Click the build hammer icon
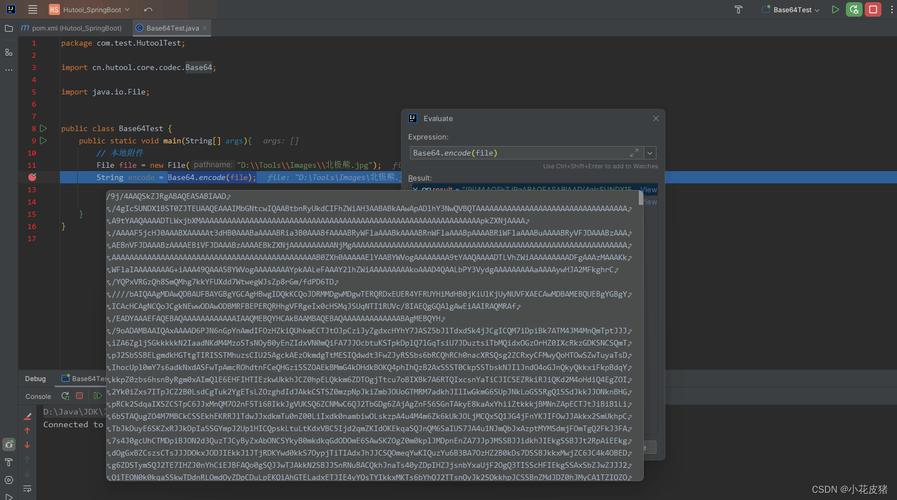This screenshot has height=500, width=897. 739,9
